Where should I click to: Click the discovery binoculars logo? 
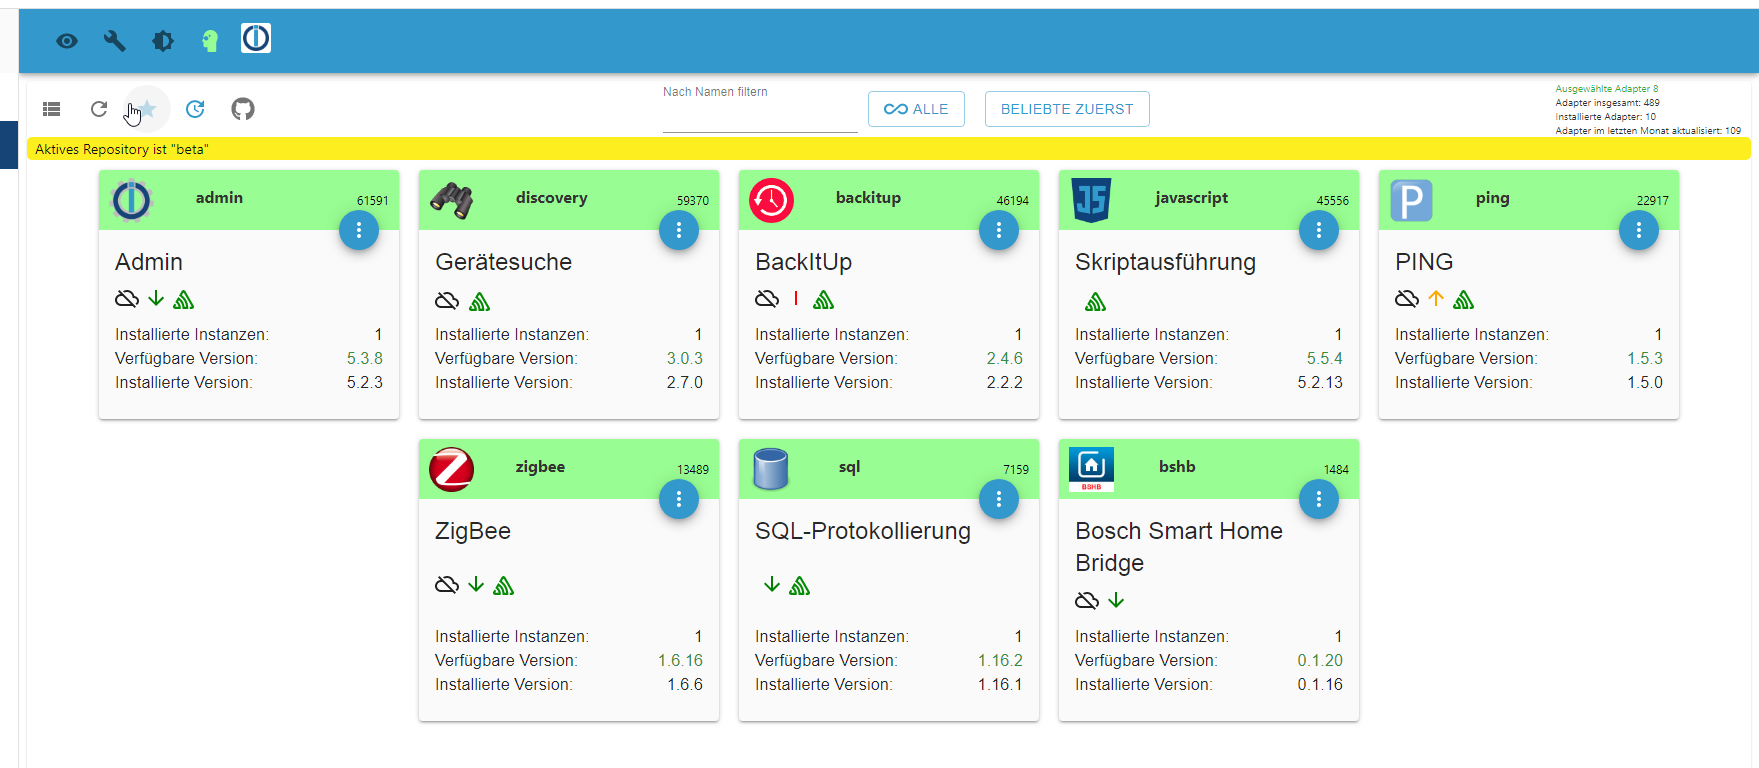pyautogui.click(x=451, y=200)
